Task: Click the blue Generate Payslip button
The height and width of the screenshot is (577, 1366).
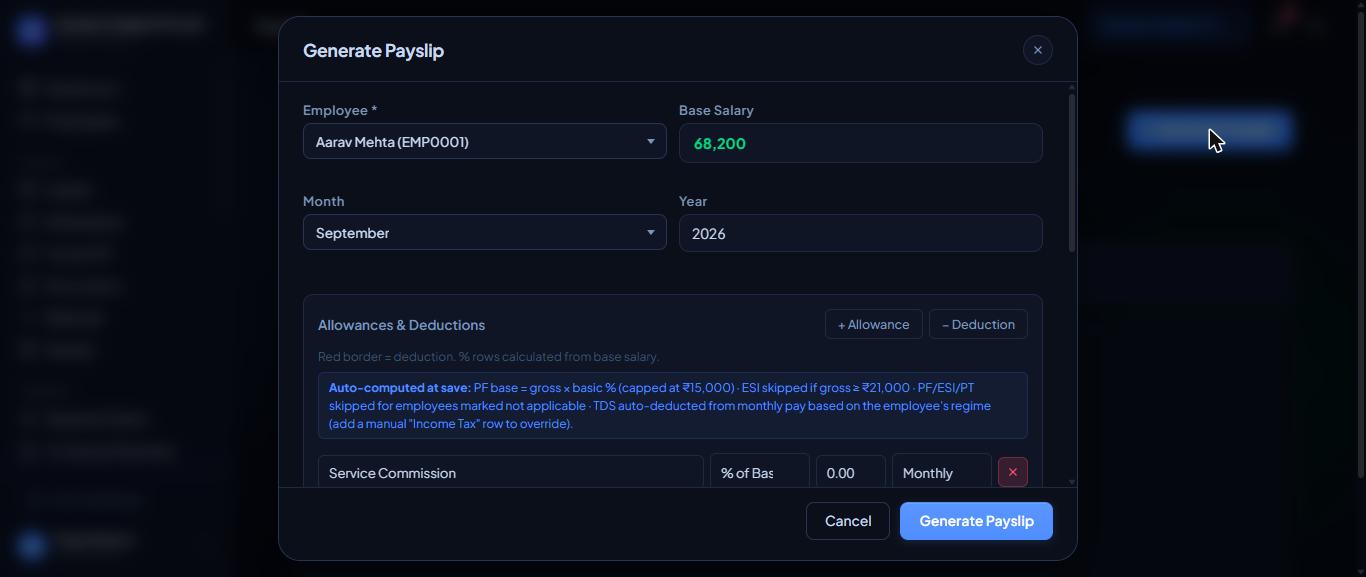Action: click(x=976, y=521)
